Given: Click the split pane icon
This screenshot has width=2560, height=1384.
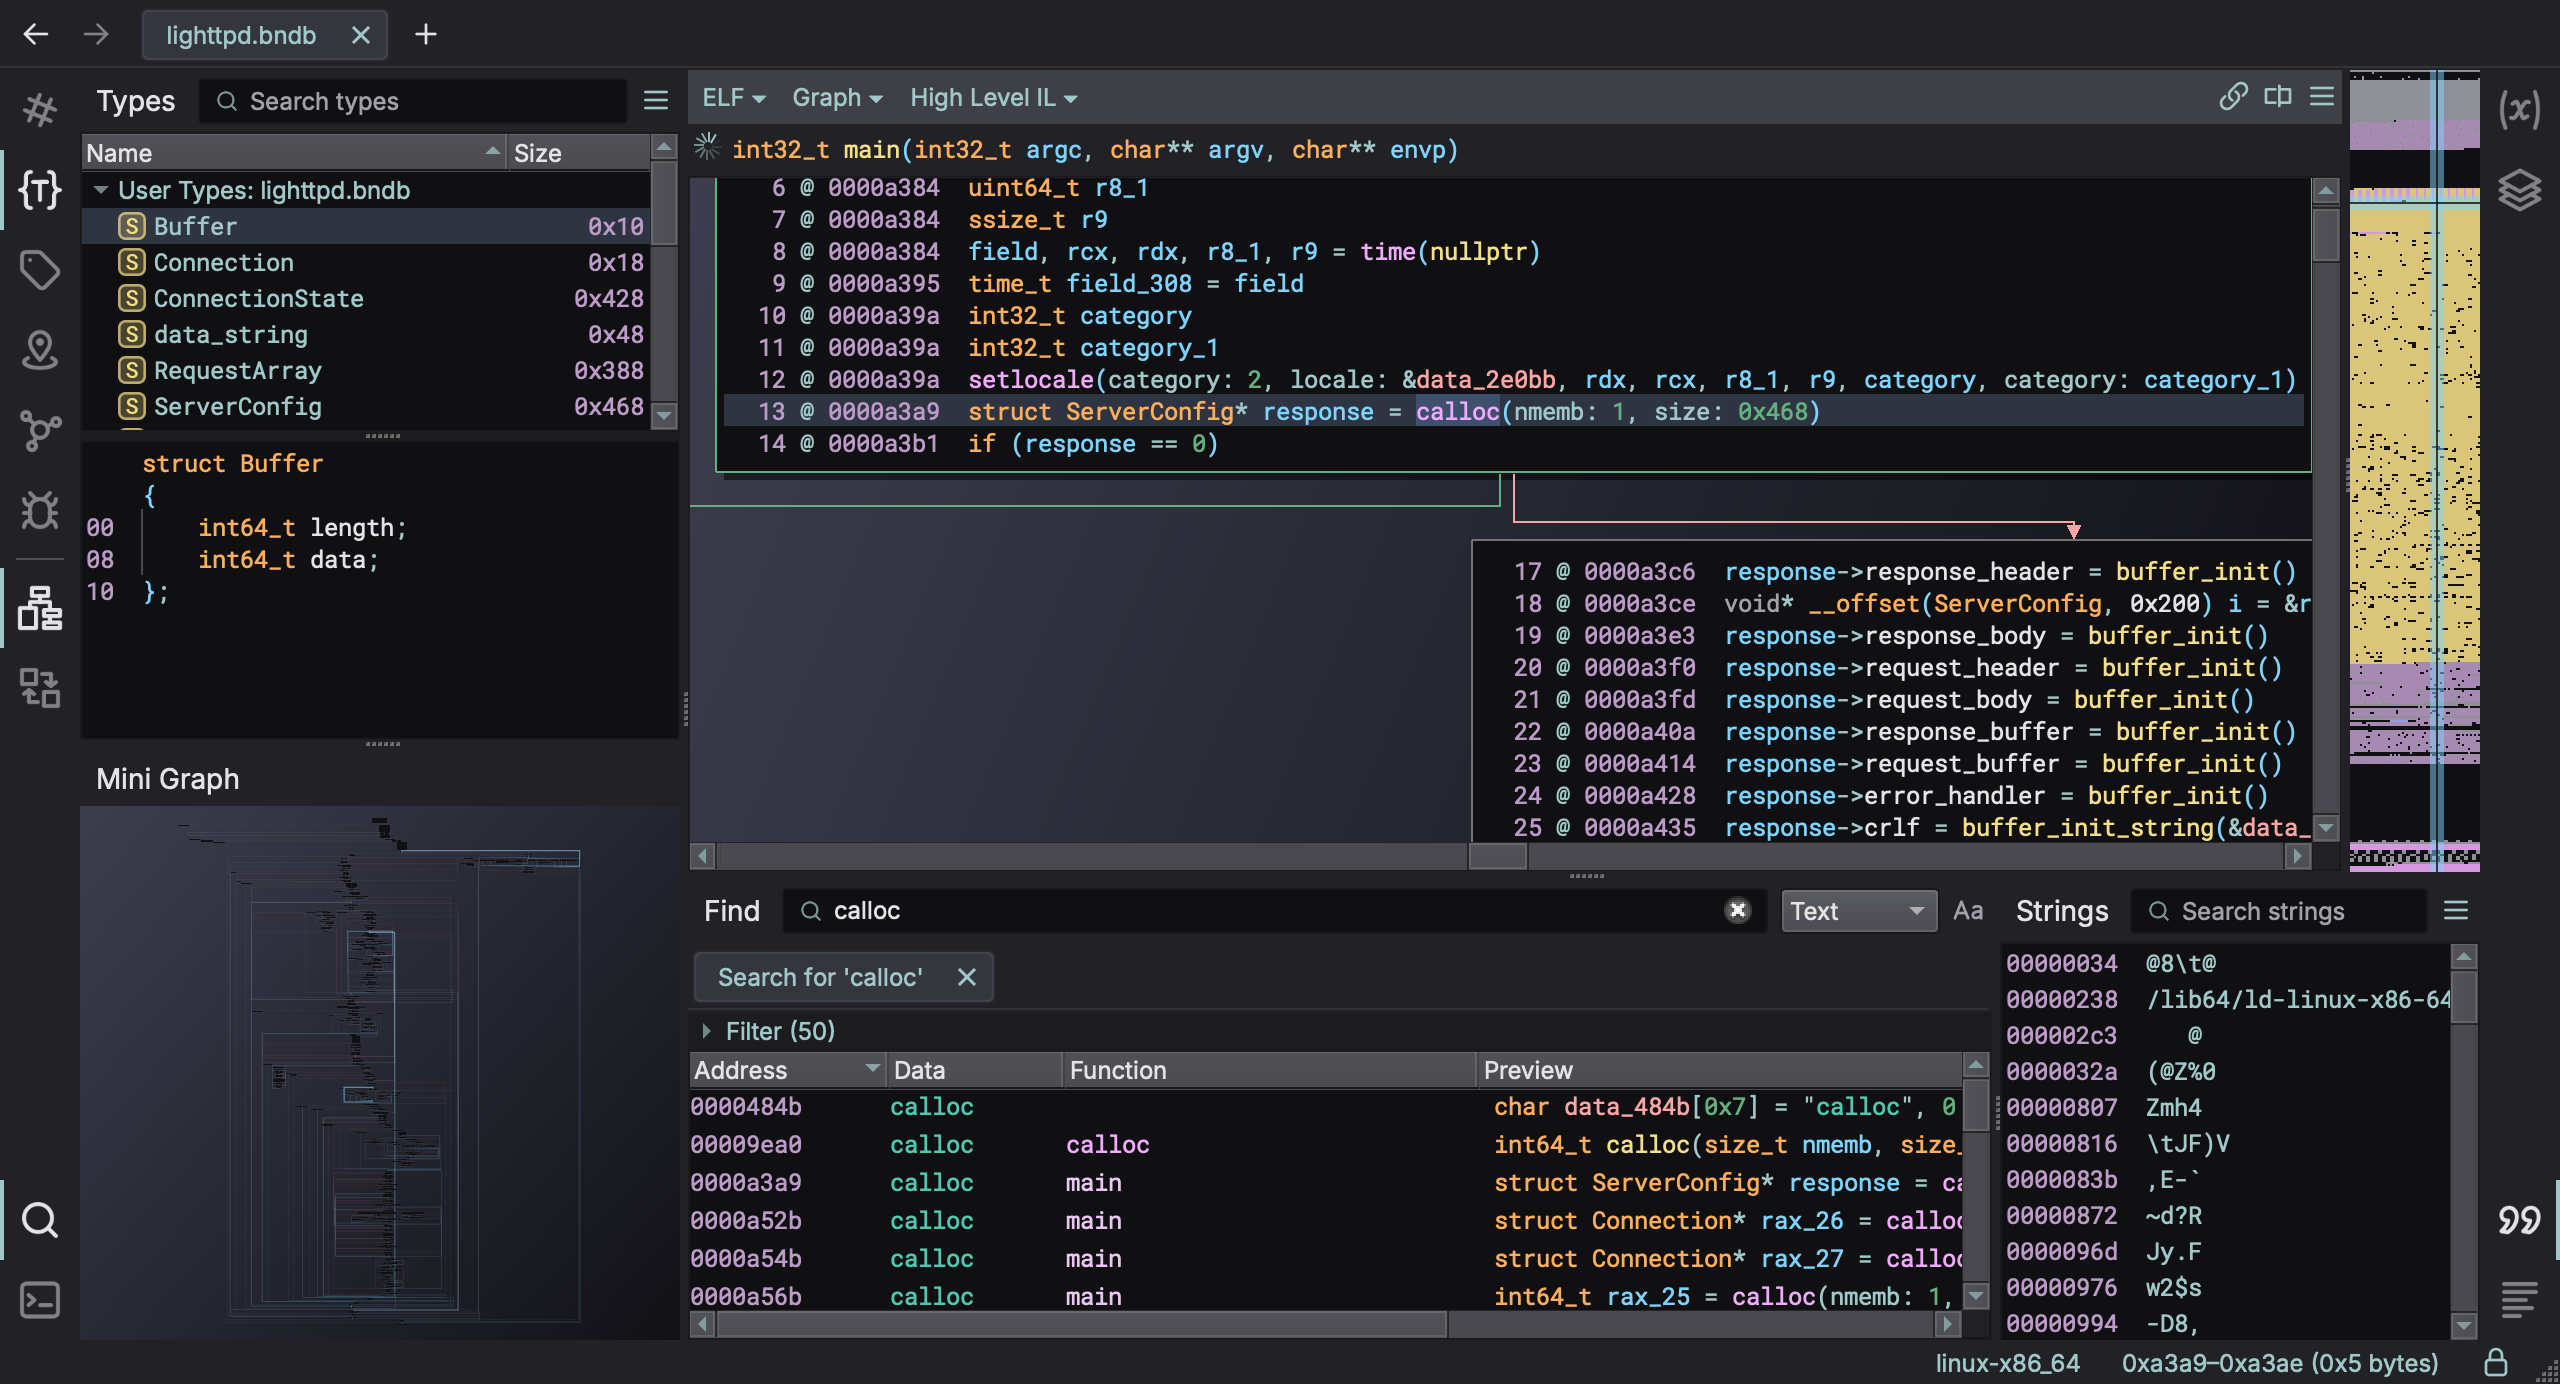Looking at the screenshot, I should 2278,97.
